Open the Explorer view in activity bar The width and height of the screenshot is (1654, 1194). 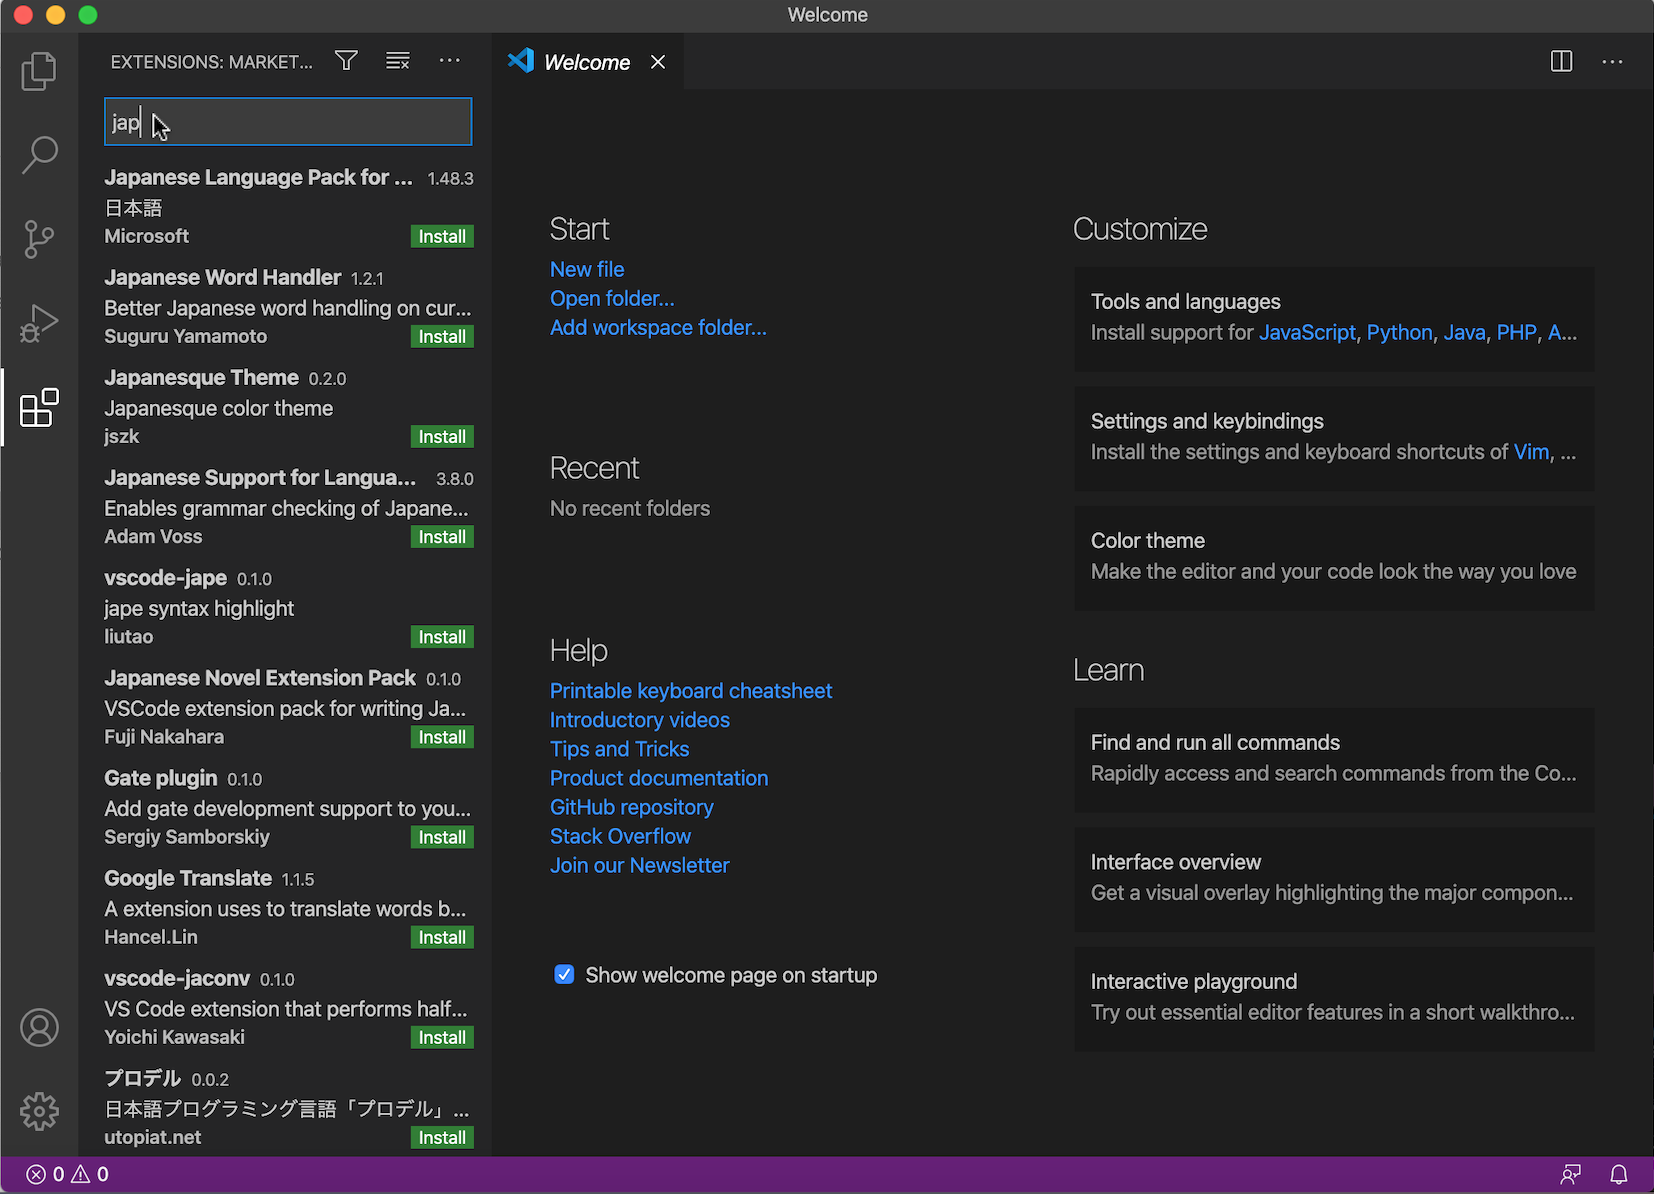tap(39, 71)
